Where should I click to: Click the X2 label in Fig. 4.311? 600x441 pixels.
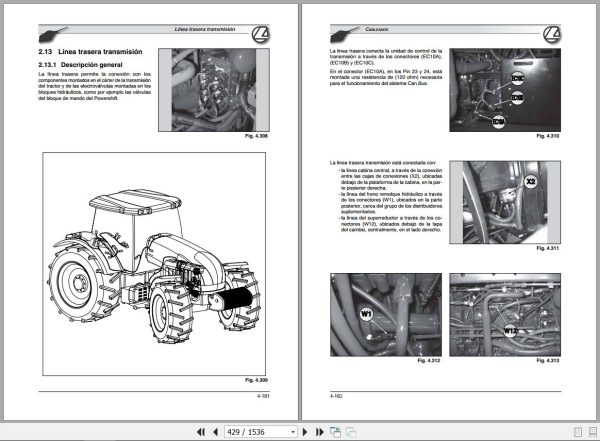530,181
